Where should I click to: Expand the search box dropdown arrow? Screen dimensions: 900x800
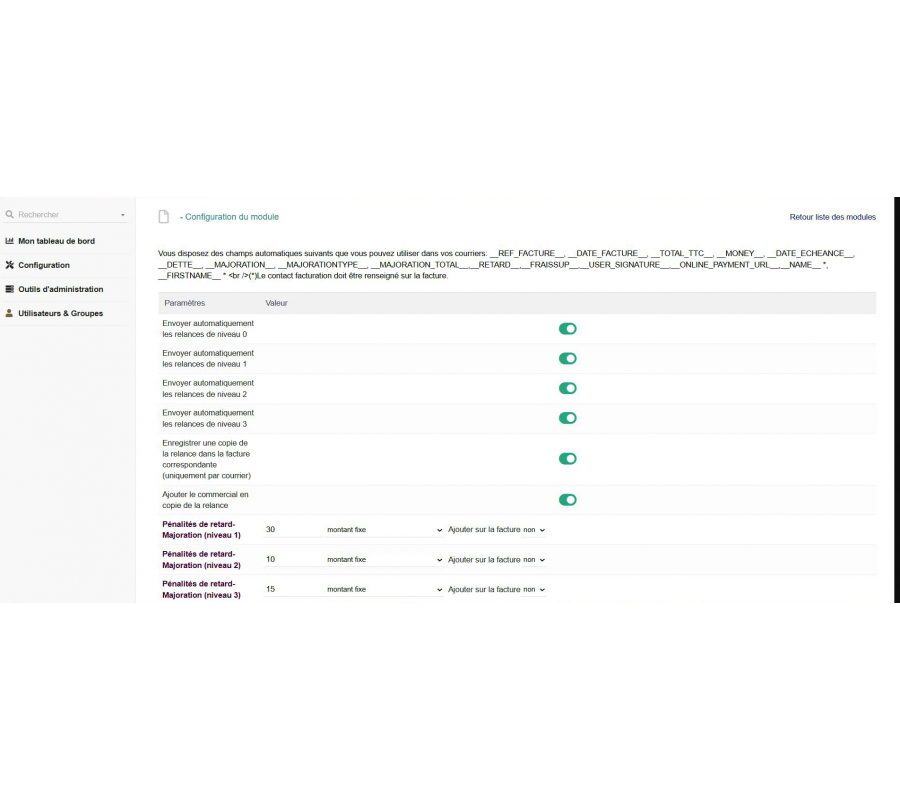click(x=123, y=215)
